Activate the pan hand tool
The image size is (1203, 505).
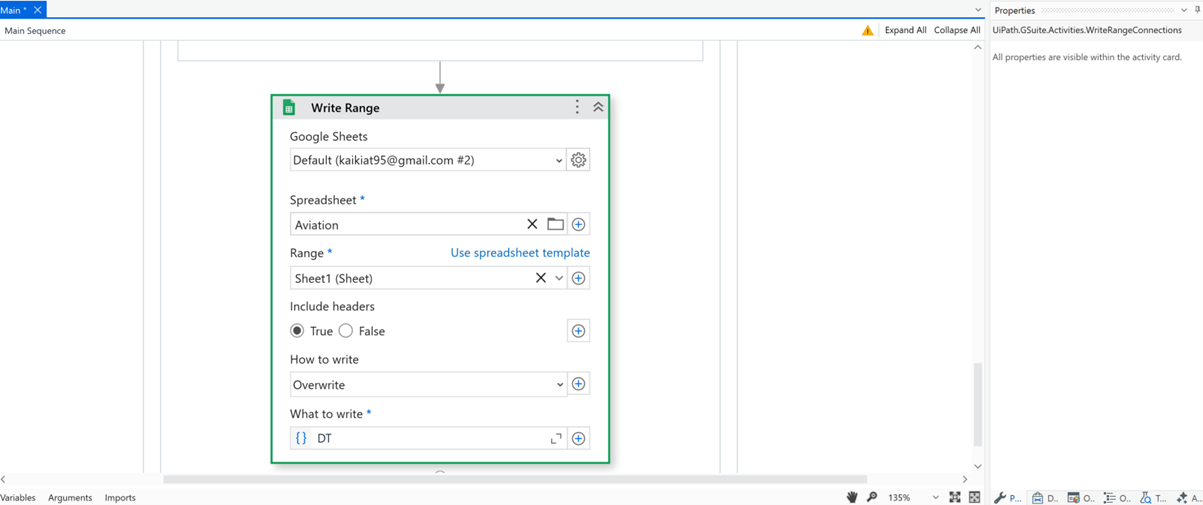[852, 497]
